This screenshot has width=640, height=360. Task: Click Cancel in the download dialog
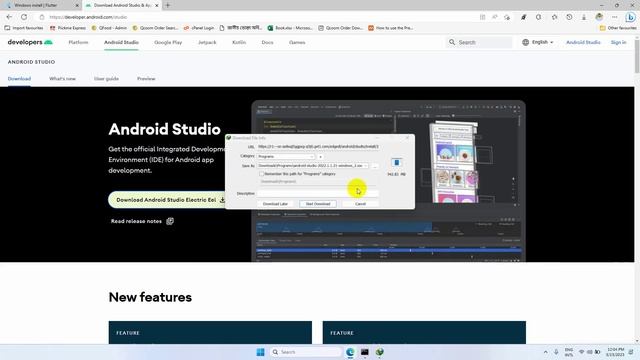tap(360, 204)
